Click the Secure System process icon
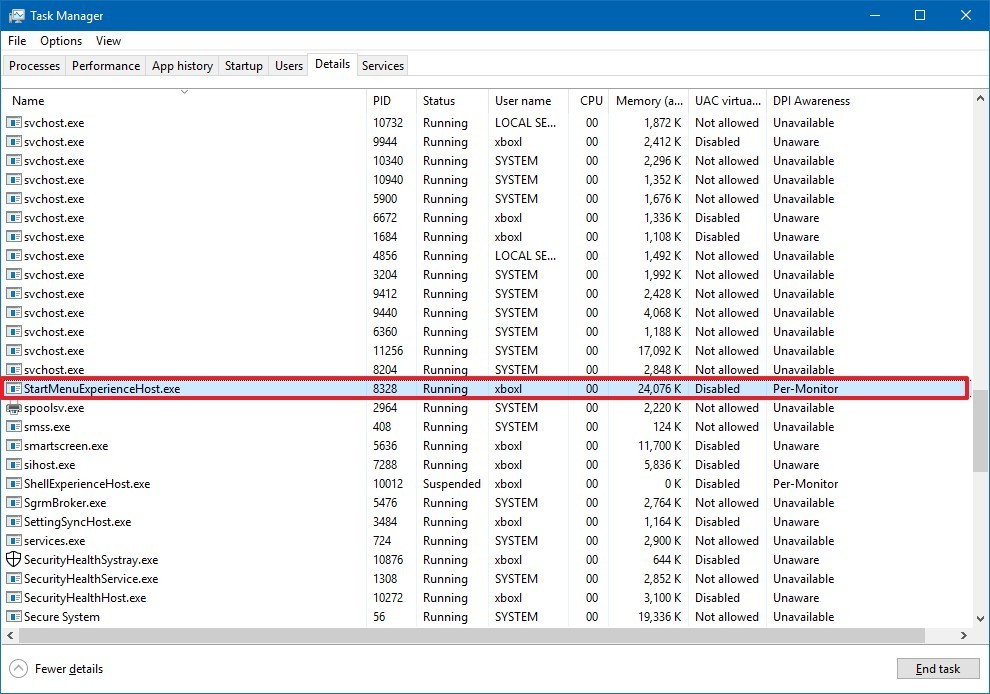 pyautogui.click(x=13, y=616)
